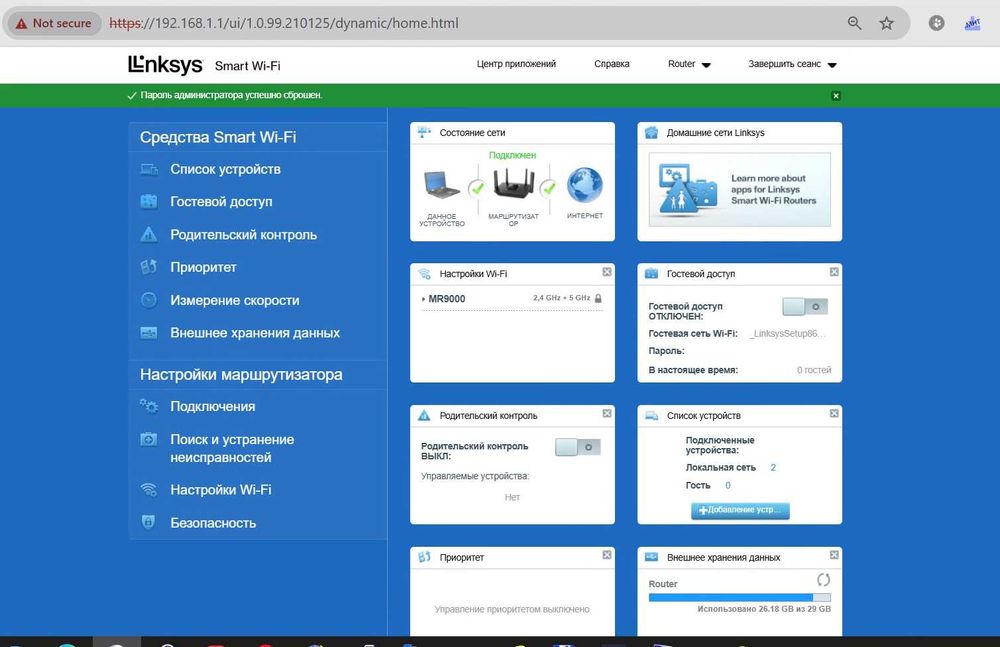
Task: Open Список устройств from sidebar
Action: click(225, 169)
